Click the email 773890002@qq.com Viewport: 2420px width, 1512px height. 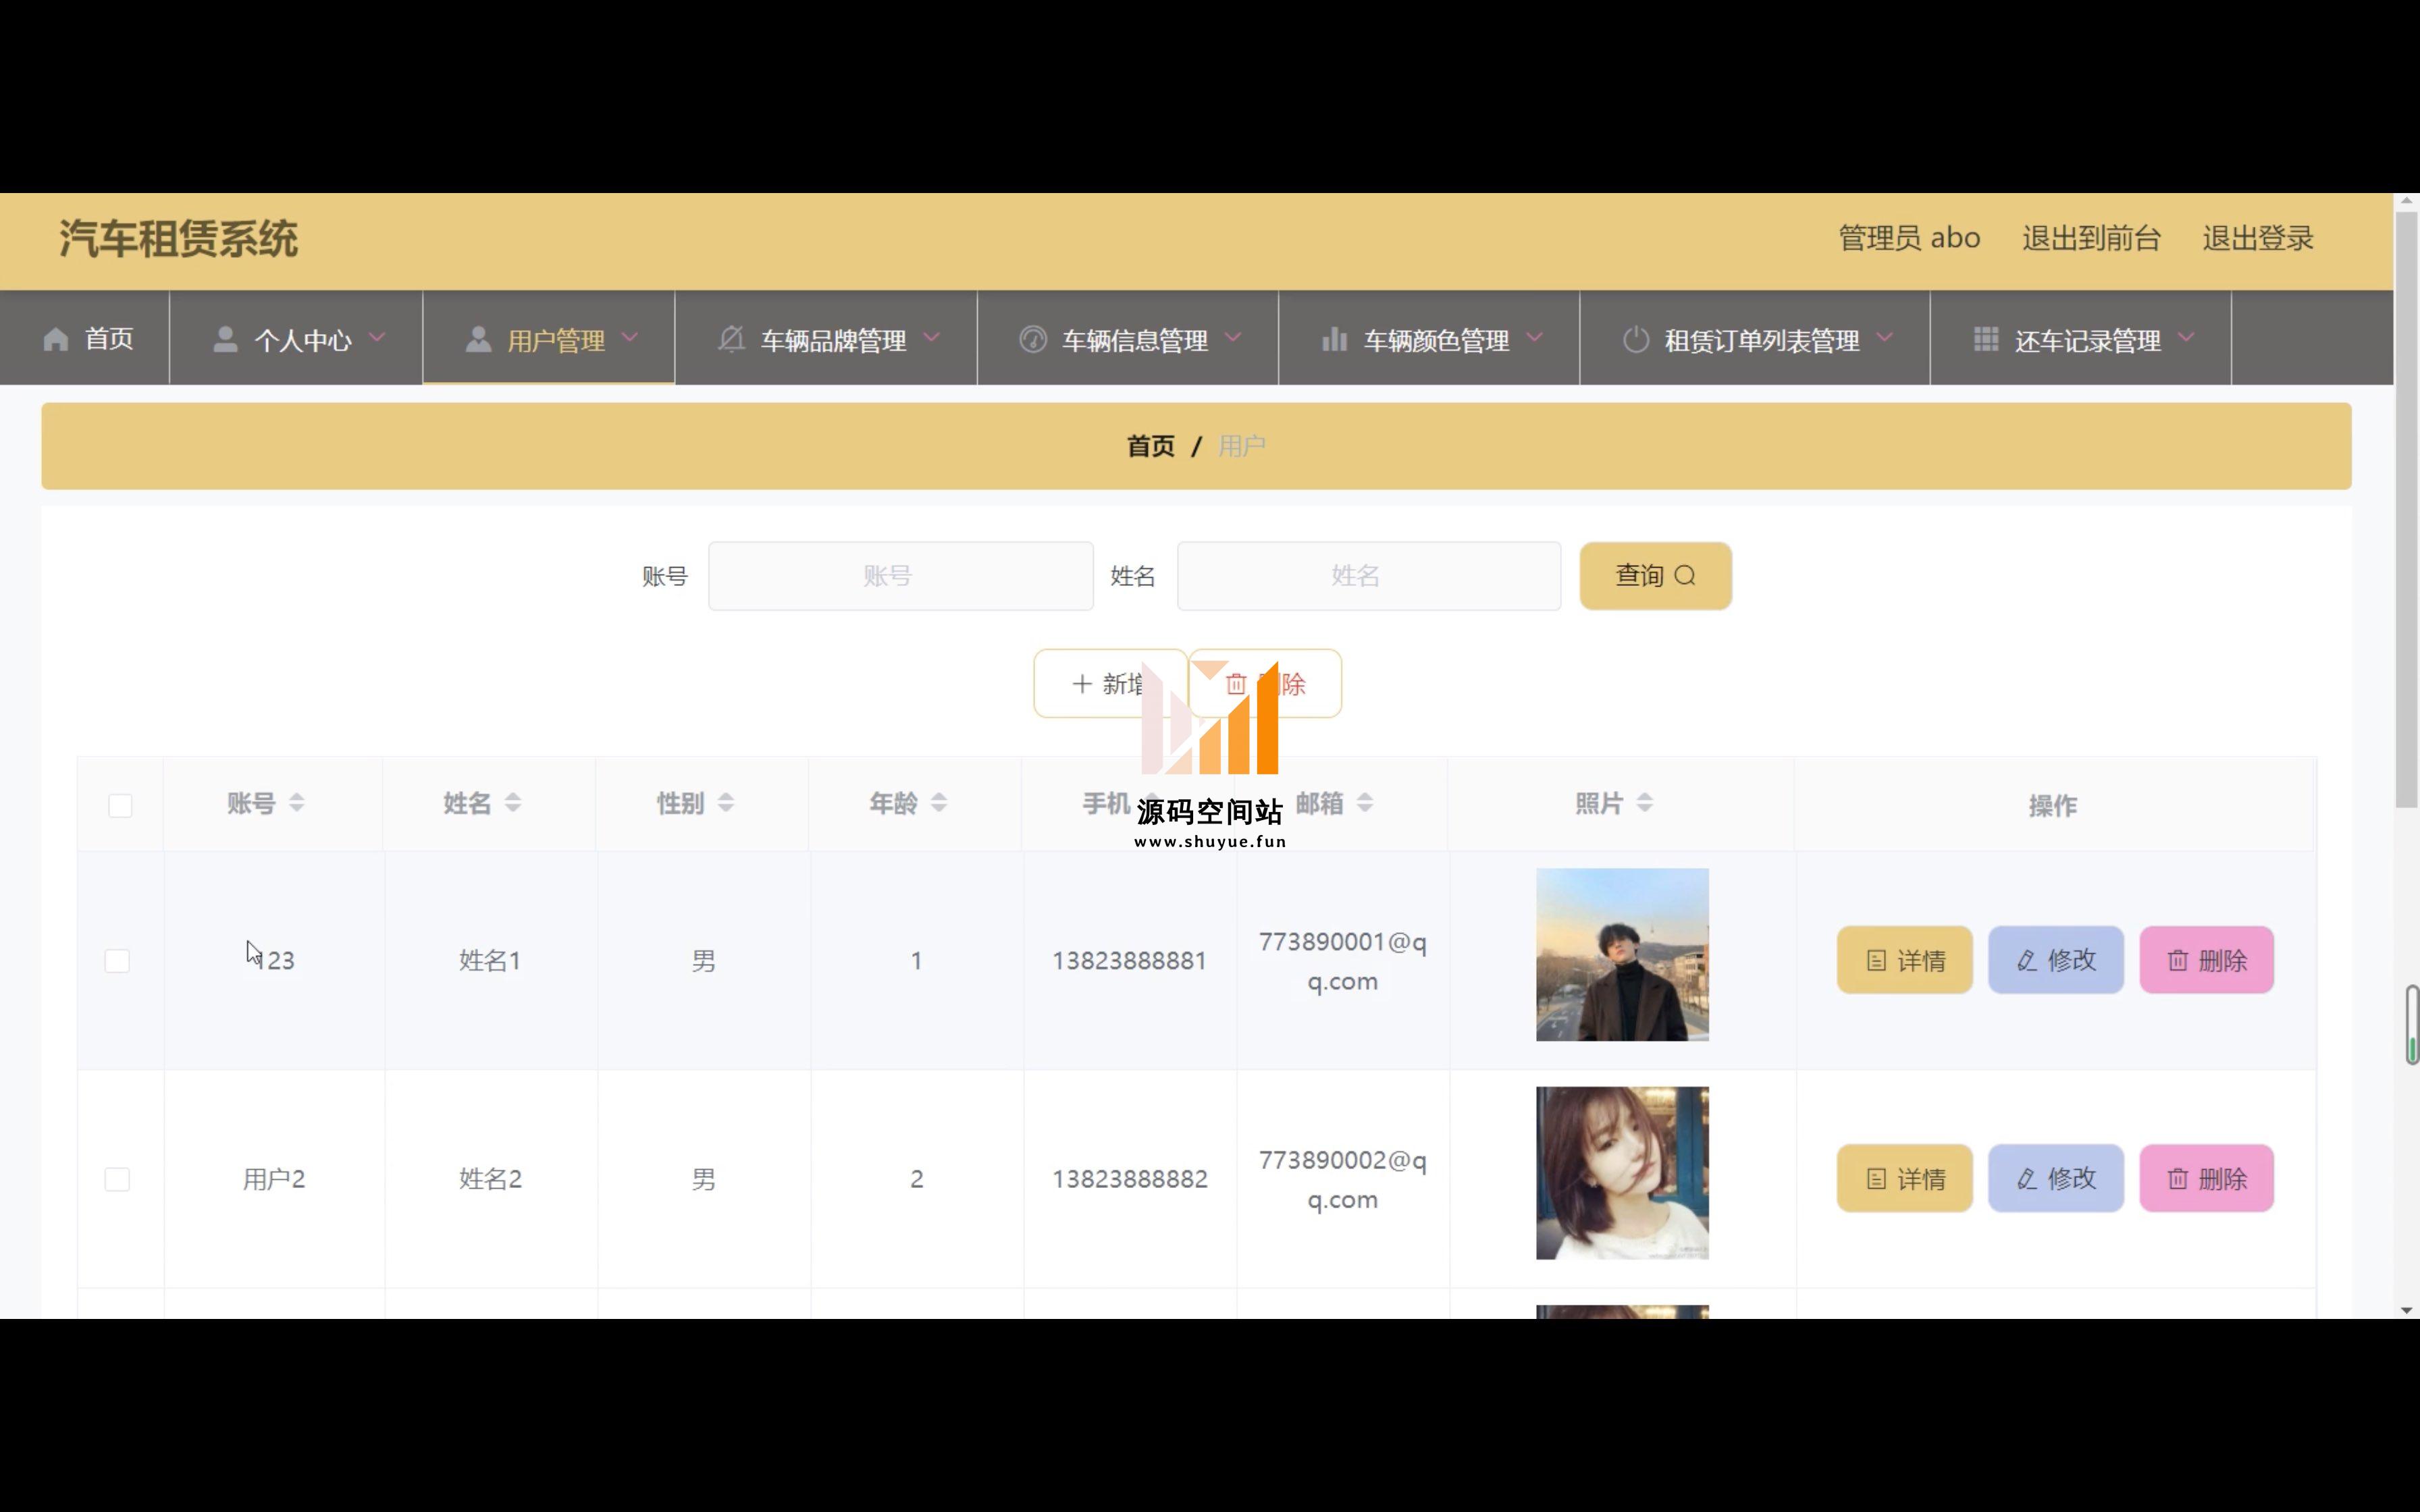pos(1343,1180)
